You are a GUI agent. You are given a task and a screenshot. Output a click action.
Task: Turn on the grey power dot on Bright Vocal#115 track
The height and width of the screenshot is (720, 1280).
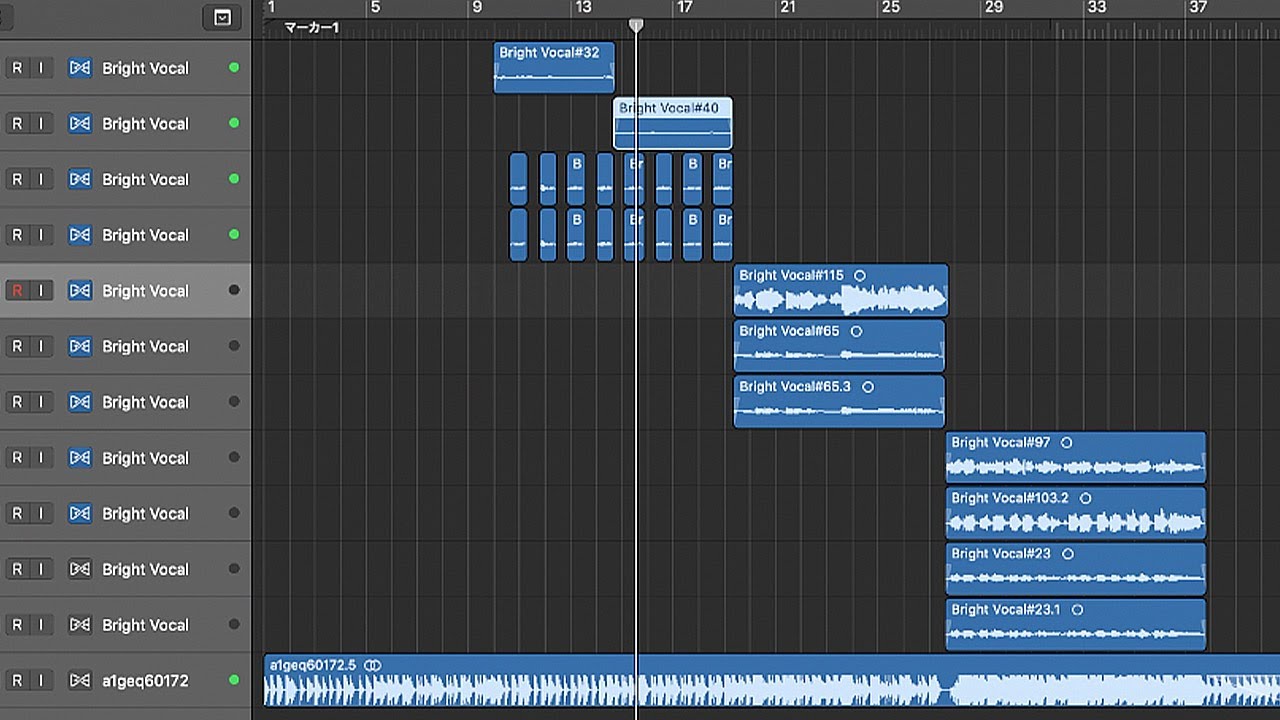(x=234, y=291)
